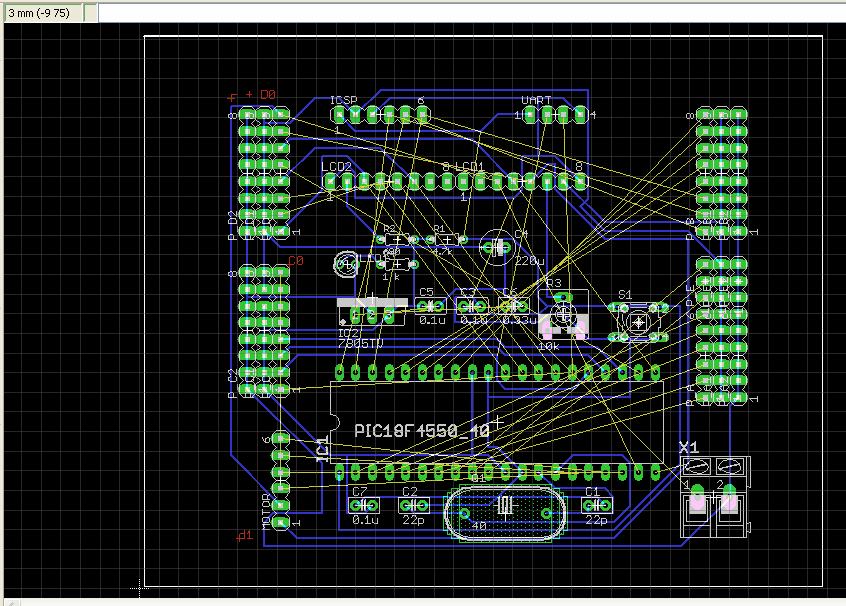
Task: Select the PIC18F4550_40 chip label
Action: (421, 431)
